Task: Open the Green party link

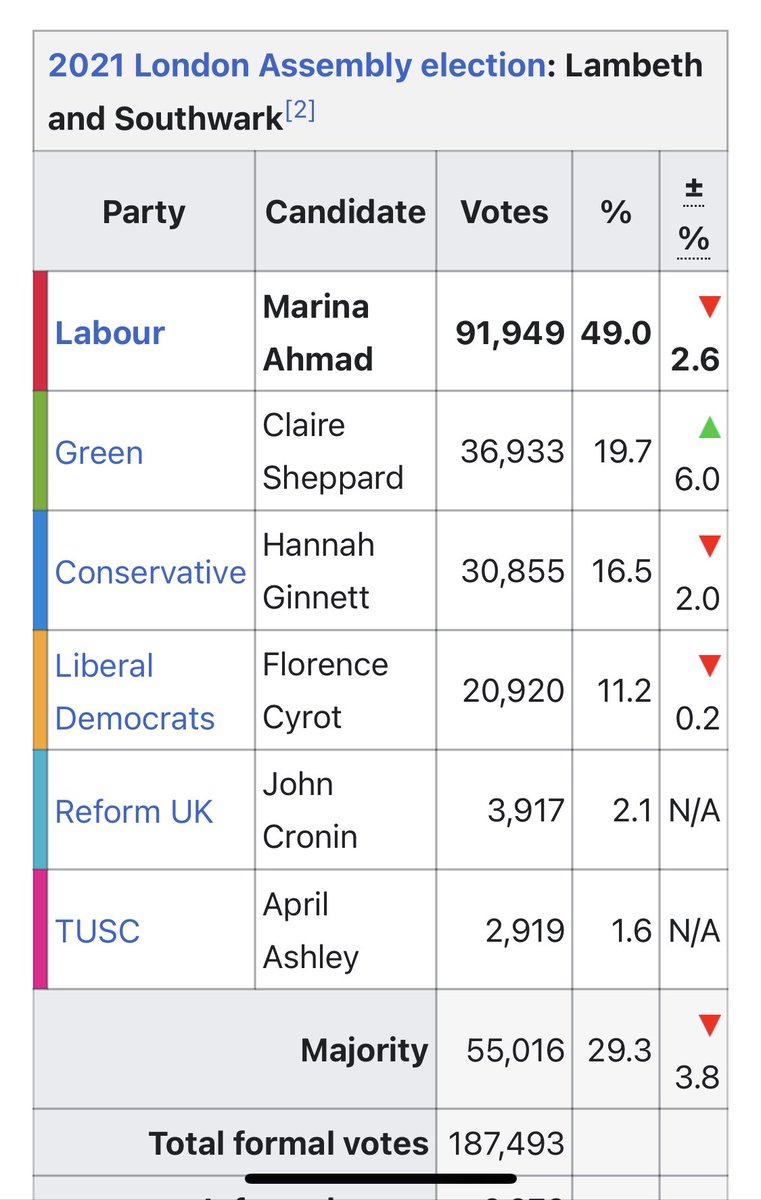Action: (x=99, y=452)
